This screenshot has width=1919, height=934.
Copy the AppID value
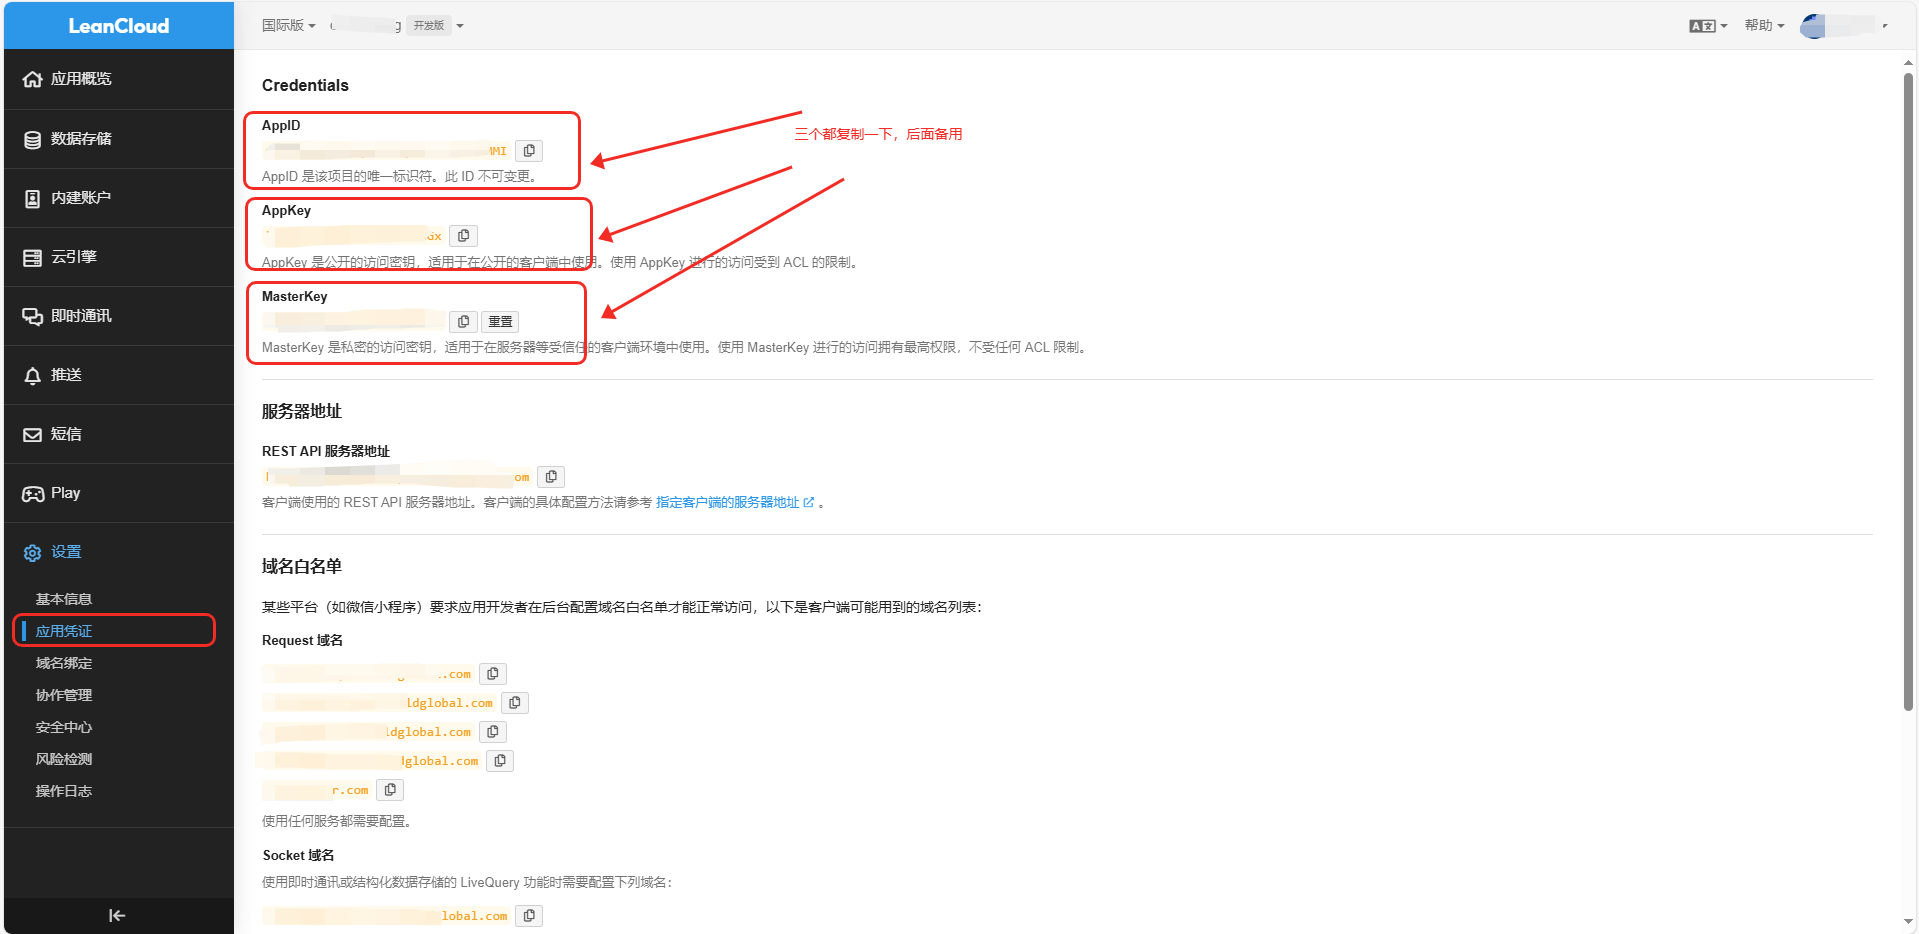pos(529,151)
